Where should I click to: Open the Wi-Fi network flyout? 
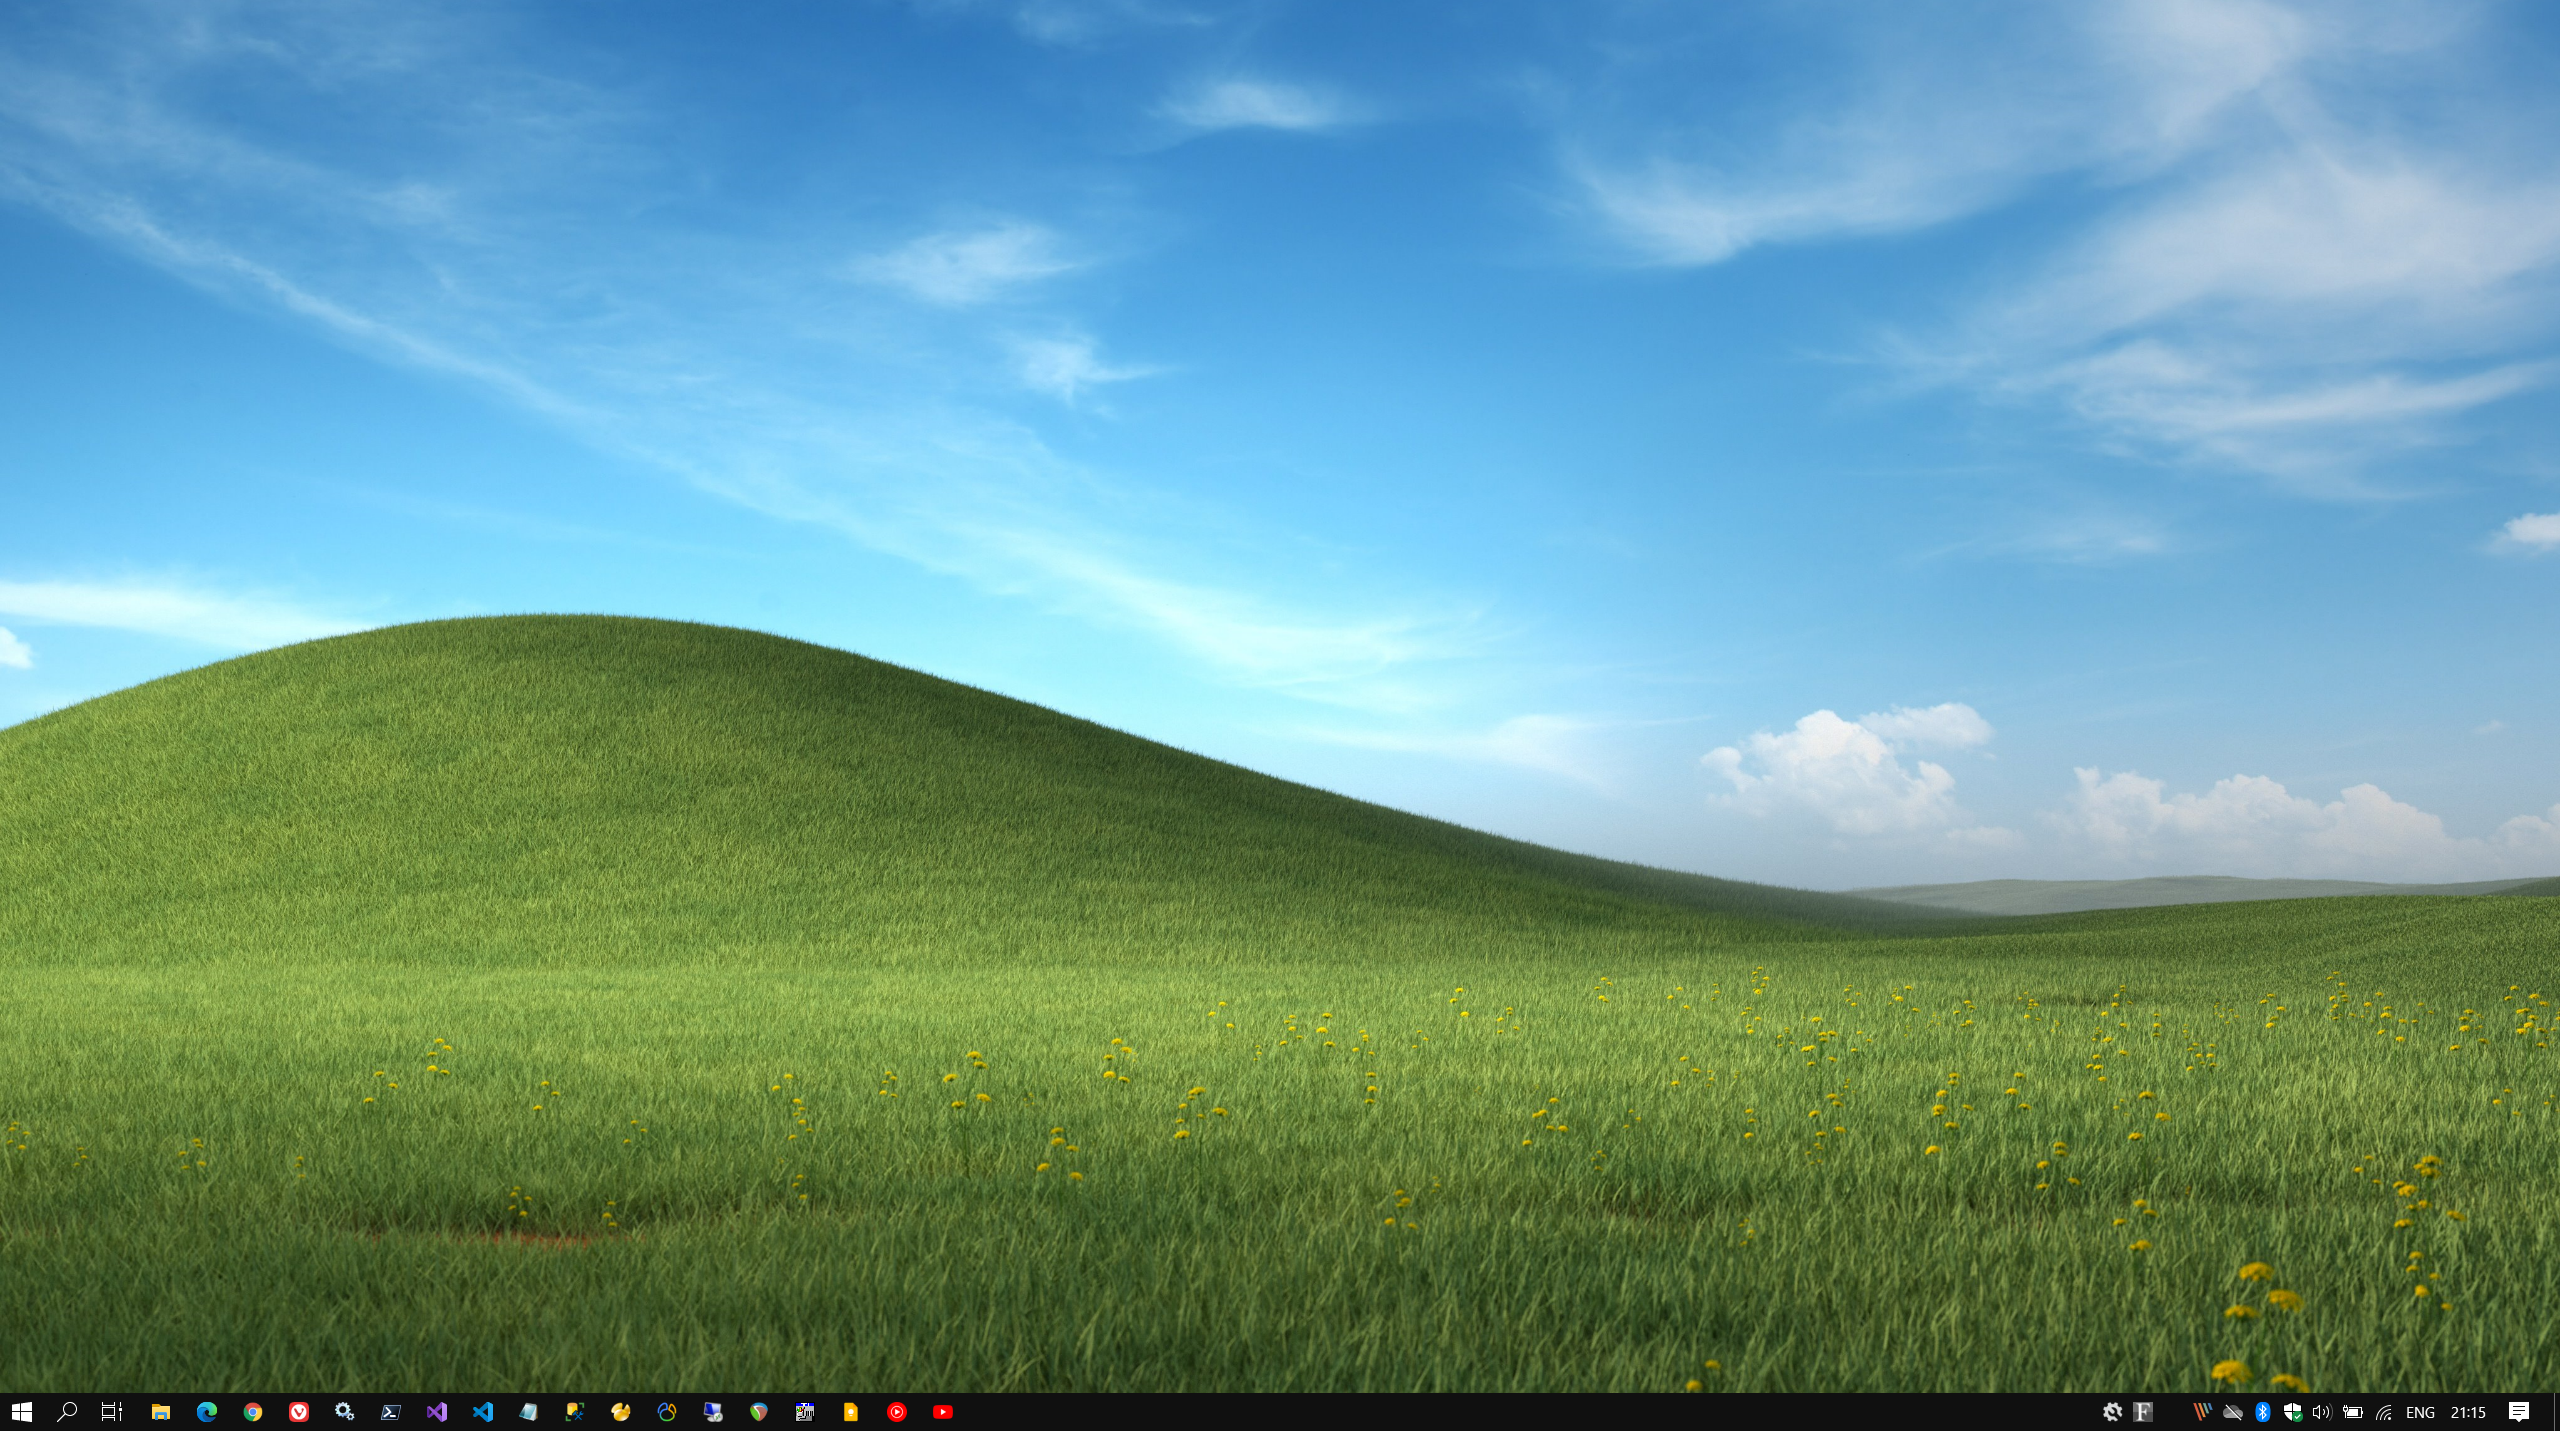[2384, 1412]
